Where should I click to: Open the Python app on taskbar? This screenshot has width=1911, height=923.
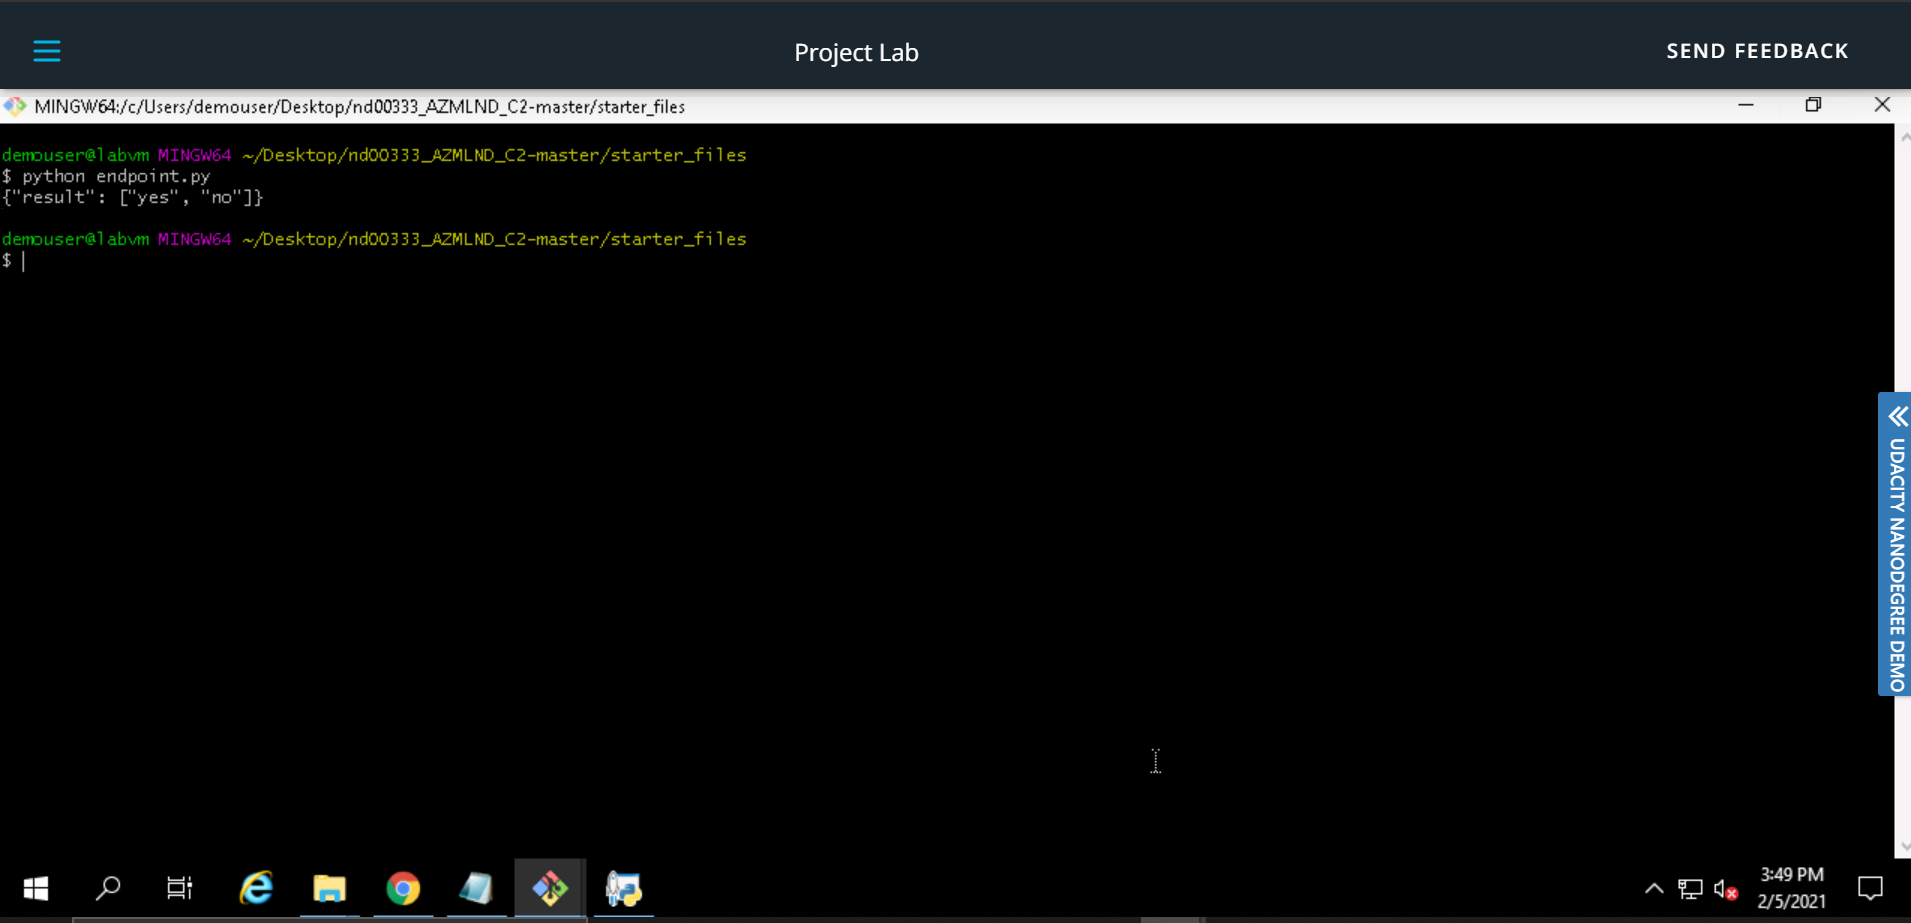click(623, 888)
